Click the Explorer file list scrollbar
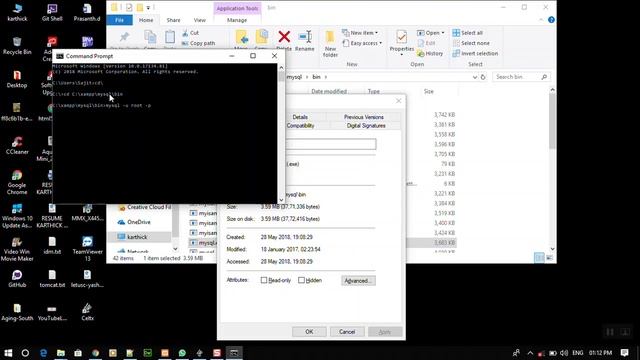This screenshot has width=640, height=360. tap(552, 122)
